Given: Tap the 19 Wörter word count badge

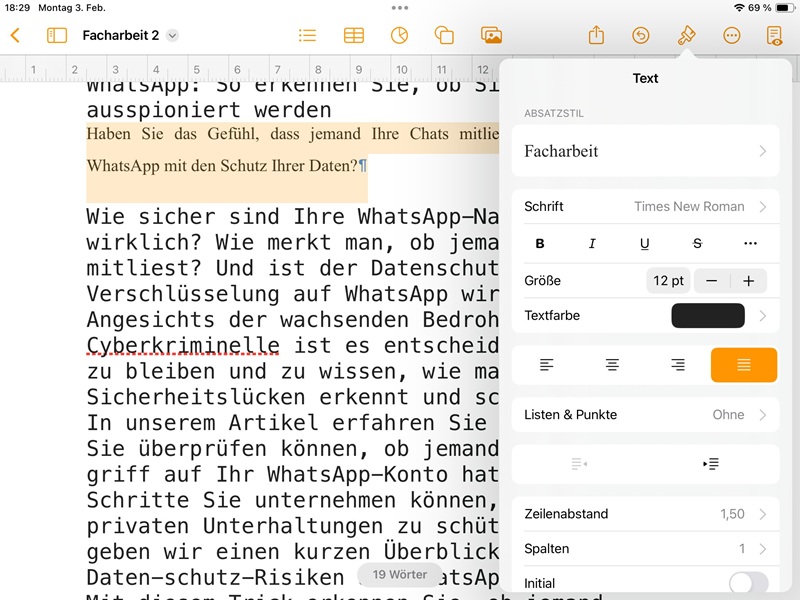Looking at the screenshot, I should [400, 574].
